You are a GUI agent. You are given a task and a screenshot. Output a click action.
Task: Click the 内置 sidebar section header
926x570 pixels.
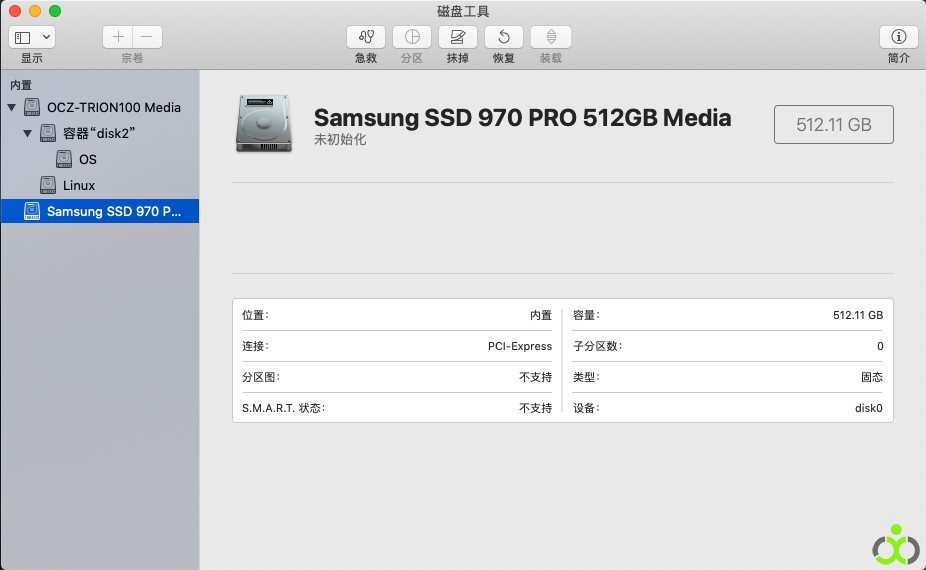click(x=21, y=85)
